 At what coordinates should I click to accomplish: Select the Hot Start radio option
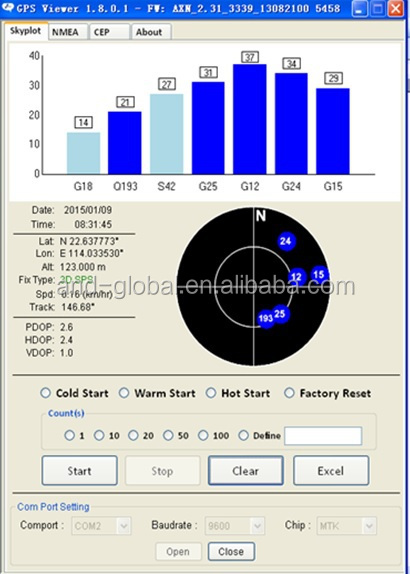211,393
